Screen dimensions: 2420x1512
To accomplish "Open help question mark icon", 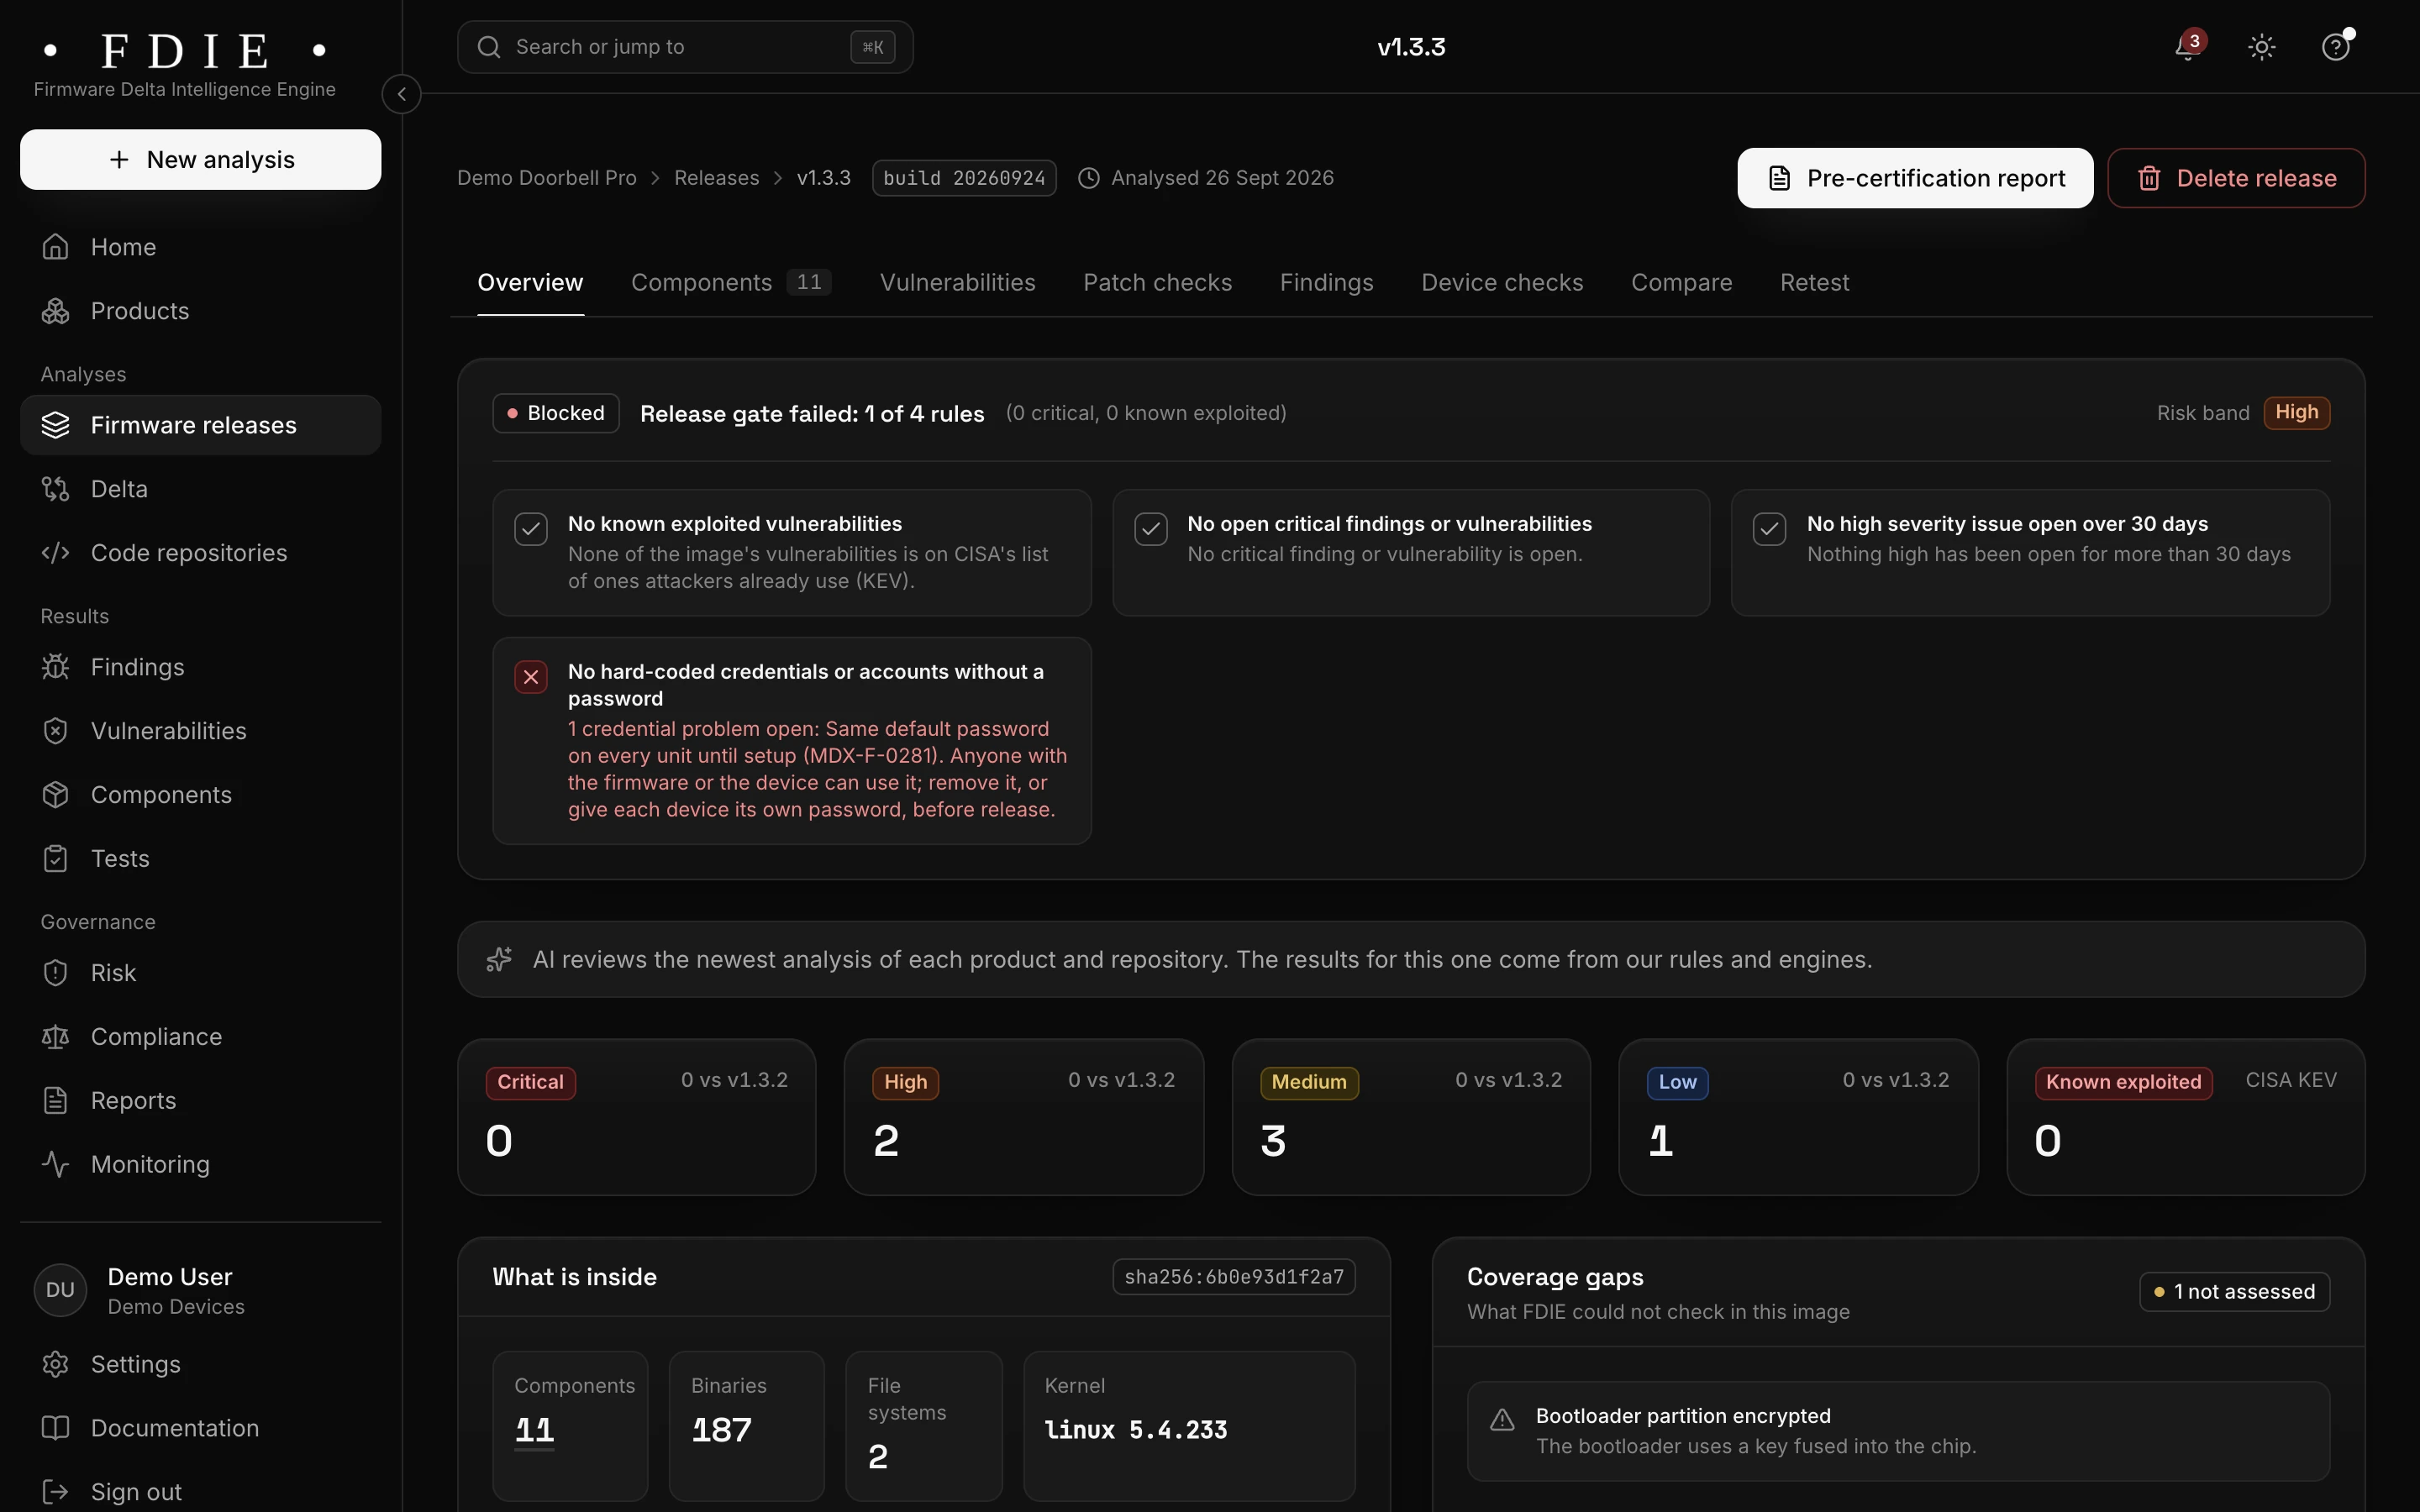I will [2336, 47].
